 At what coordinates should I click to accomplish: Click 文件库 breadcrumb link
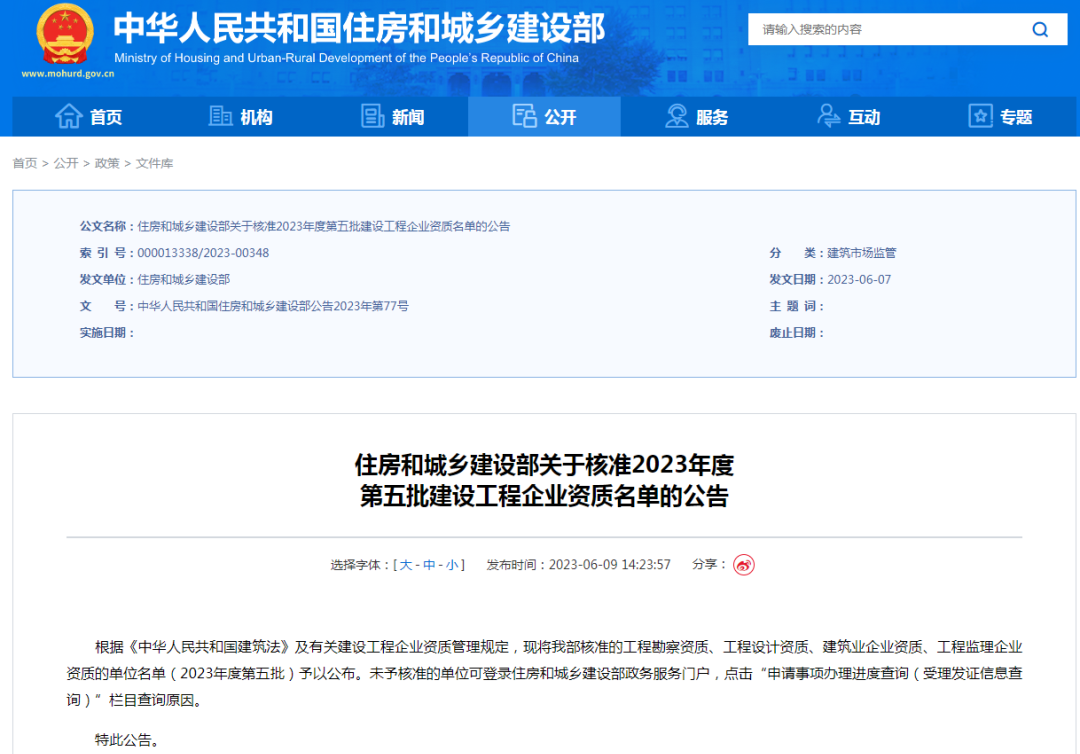click(154, 163)
